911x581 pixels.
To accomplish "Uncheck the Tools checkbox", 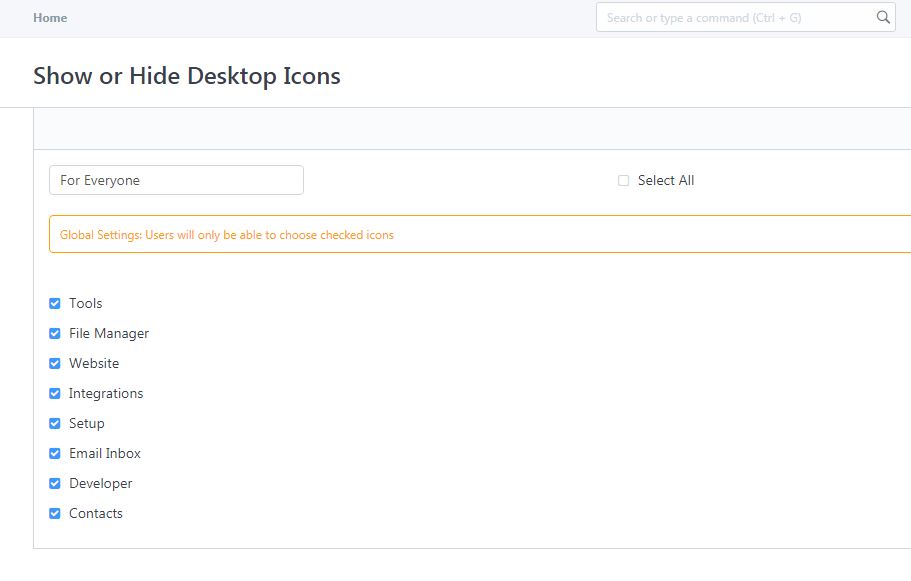I will pyautogui.click(x=55, y=303).
